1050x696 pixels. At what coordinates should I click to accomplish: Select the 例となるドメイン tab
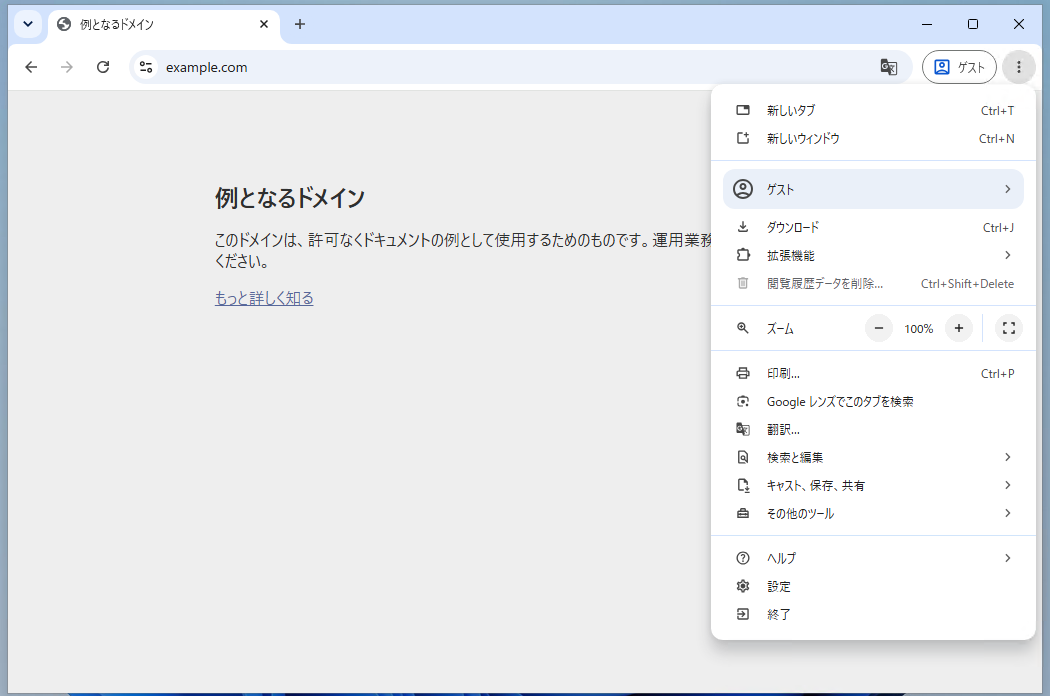163,25
